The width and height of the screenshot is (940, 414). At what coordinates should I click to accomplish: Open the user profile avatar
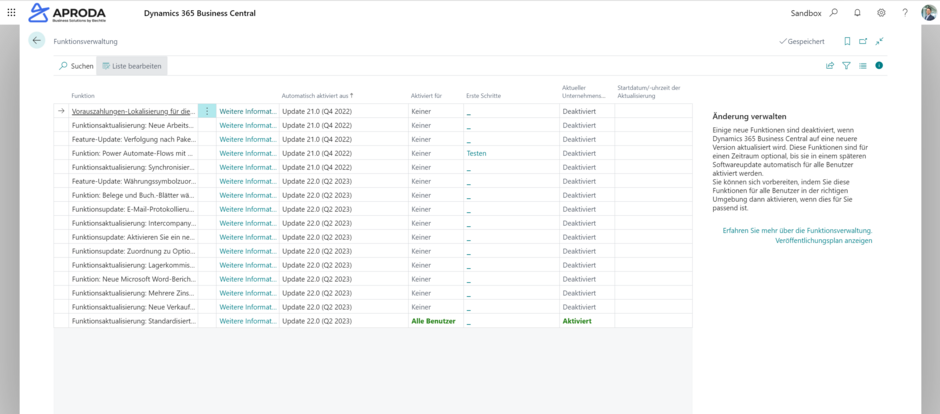coord(929,13)
